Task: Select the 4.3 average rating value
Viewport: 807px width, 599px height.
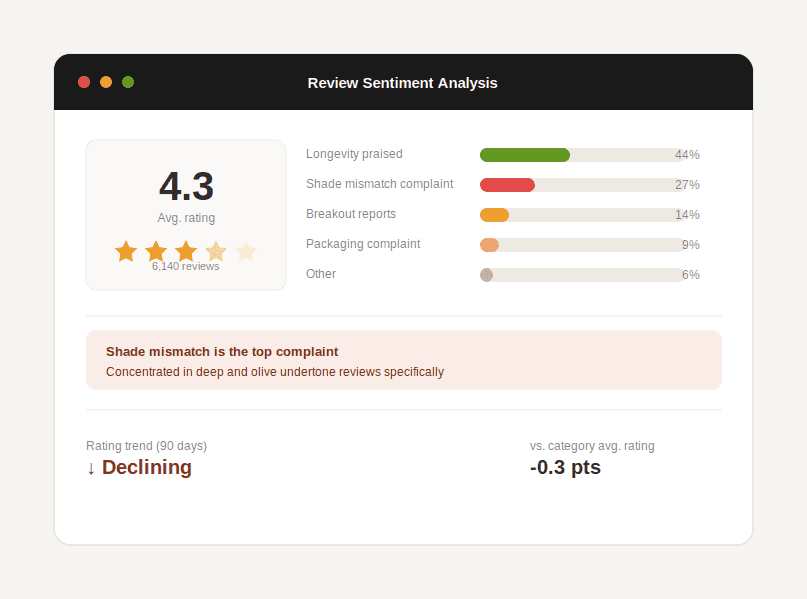Action: [186, 186]
